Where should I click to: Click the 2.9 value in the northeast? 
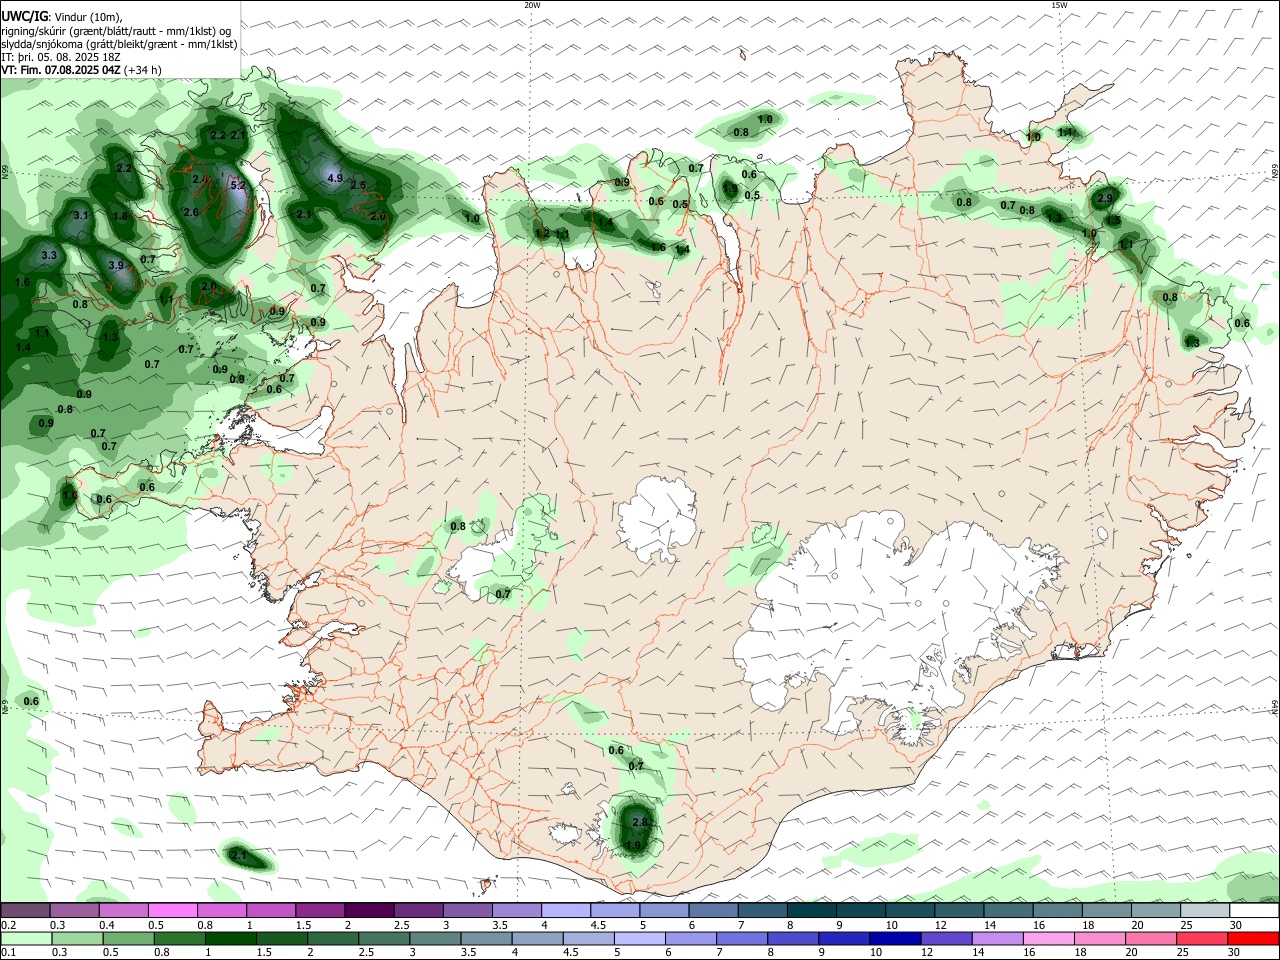point(1105,198)
